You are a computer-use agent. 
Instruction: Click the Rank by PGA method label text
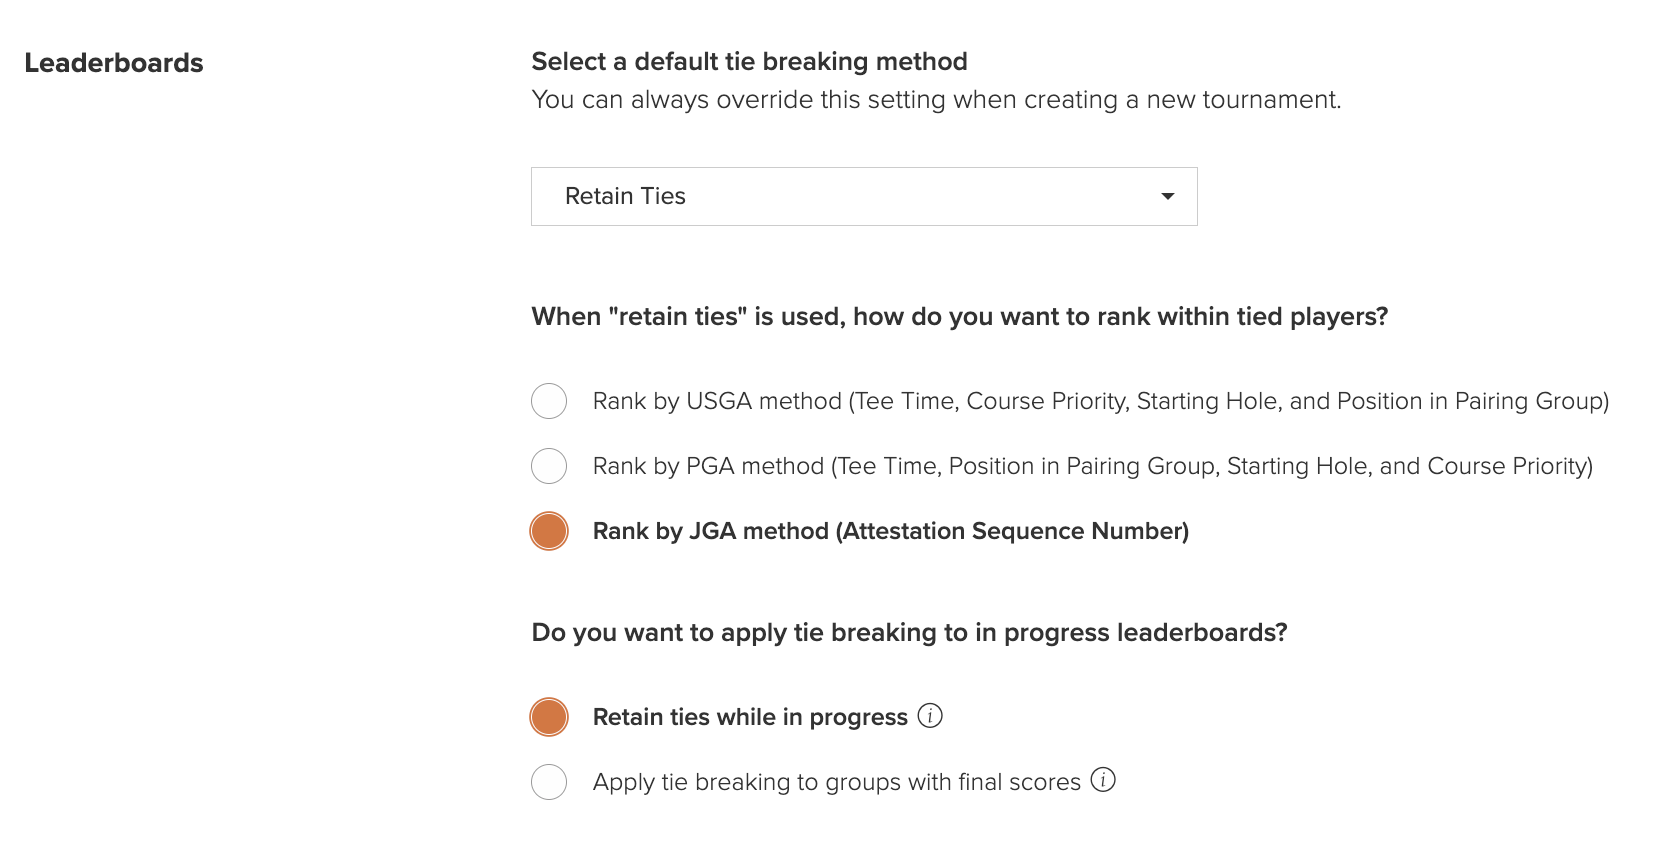pos(1093,466)
